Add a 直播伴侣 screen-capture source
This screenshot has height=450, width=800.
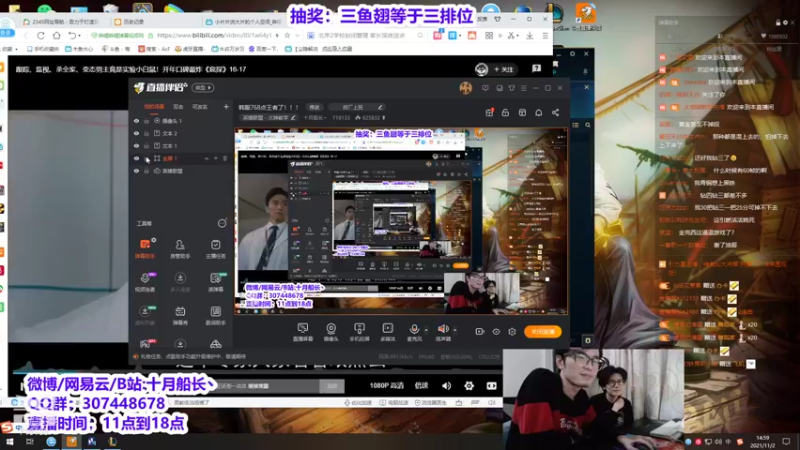pyautogui.click(x=303, y=332)
